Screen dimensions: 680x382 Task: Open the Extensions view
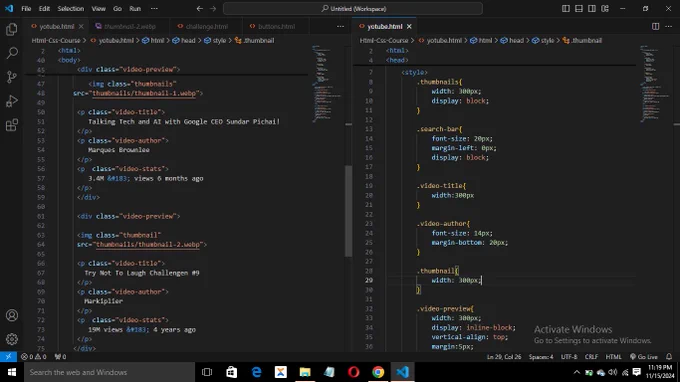(x=12, y=125)
